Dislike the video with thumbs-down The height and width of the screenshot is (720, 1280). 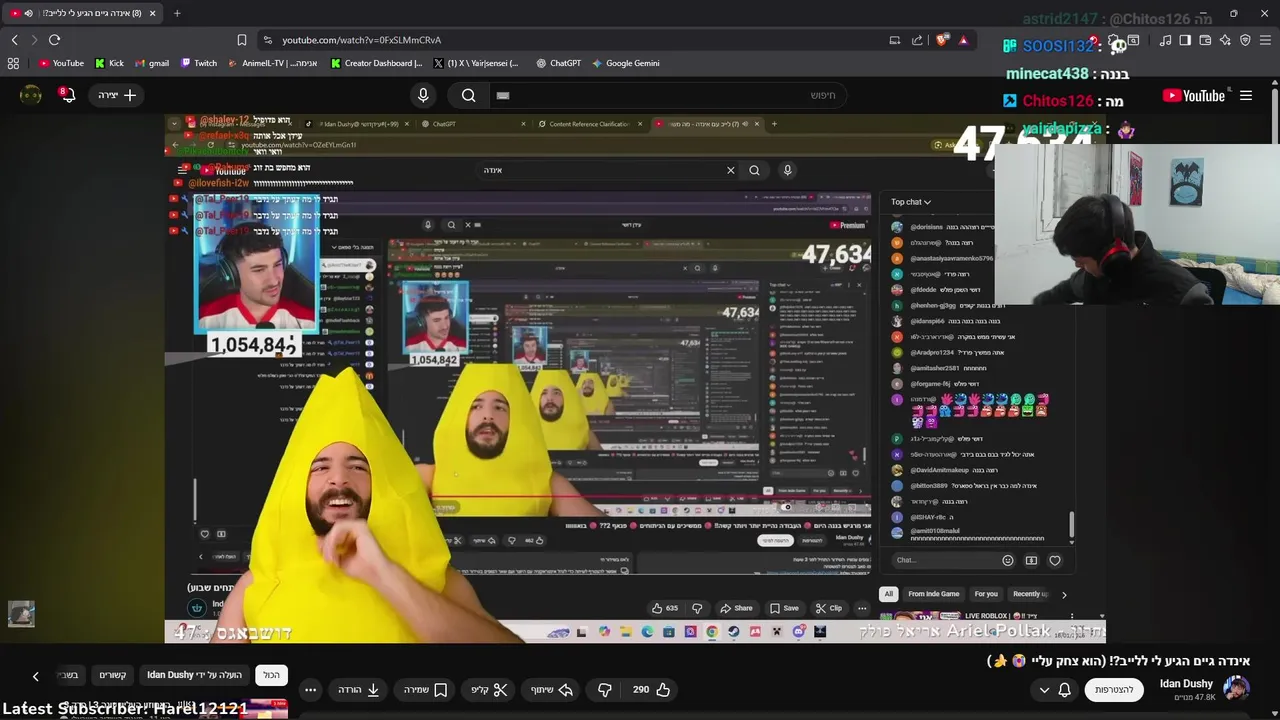pos(605,690)
